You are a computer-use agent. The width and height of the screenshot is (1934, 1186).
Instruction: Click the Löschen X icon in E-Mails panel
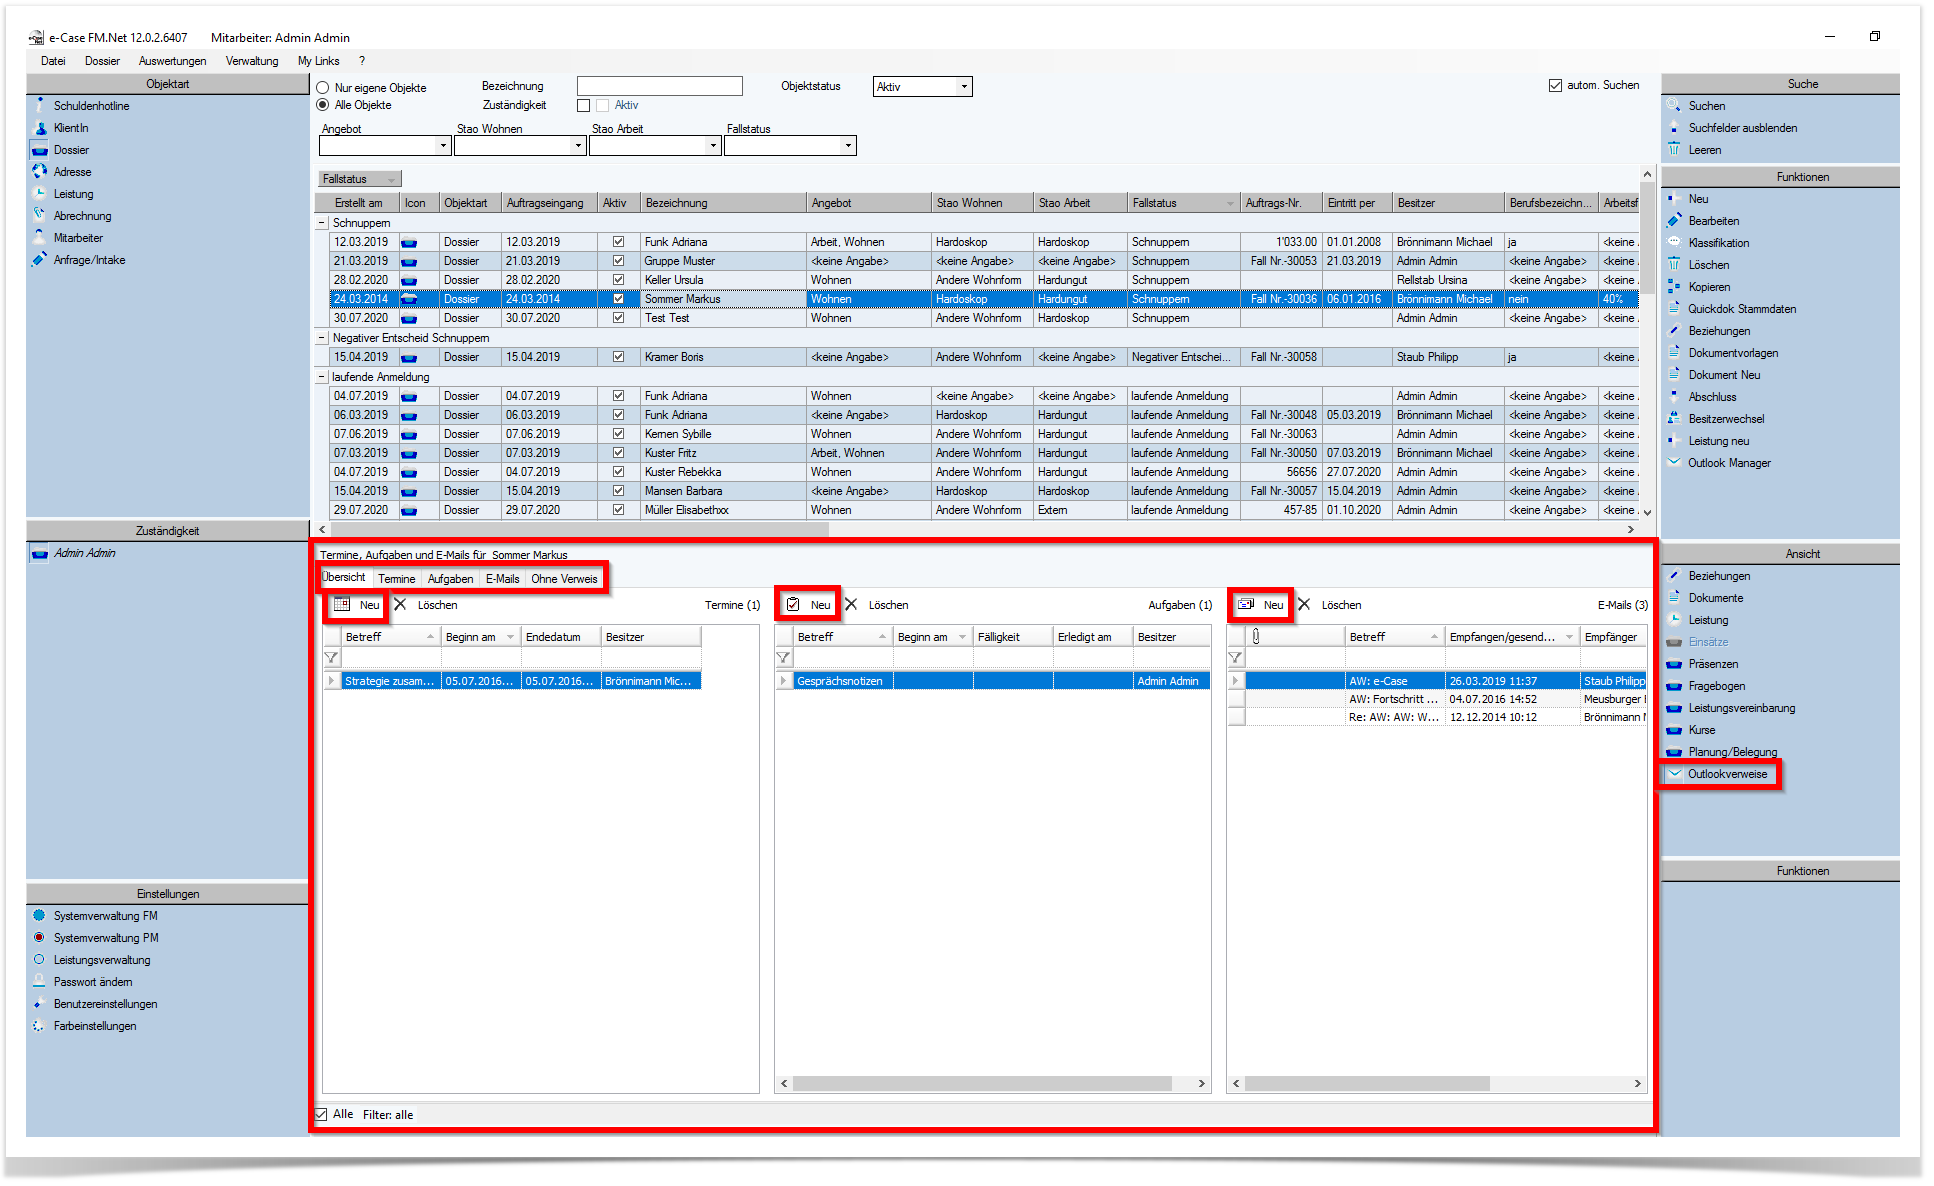(x=1304, y=604)
